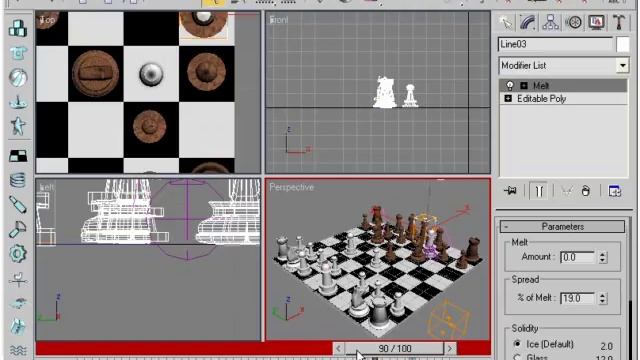Click the time slider showing 90 / 100
This screenshot has width=640, height=360.
[394, 349]
